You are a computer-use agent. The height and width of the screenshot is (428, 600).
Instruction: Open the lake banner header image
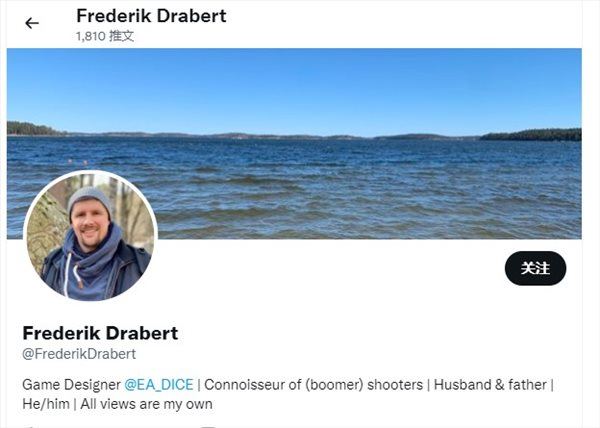pos(294,143)
